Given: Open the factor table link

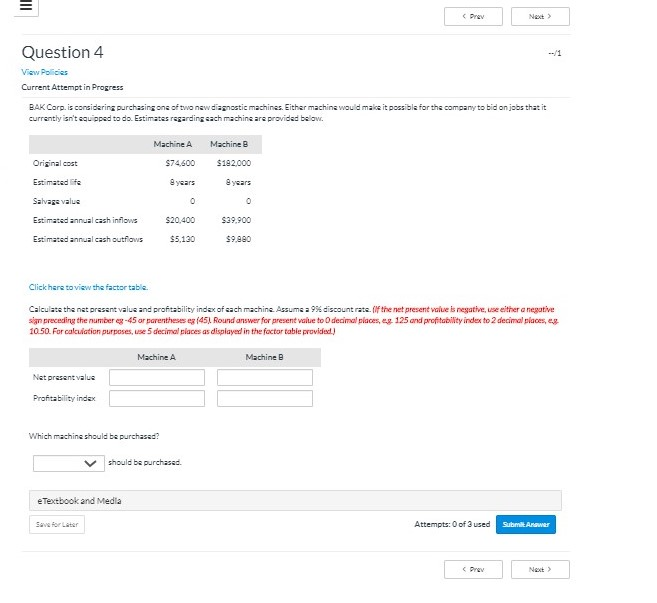Looking at the screenshot, I should pos(88,287).
